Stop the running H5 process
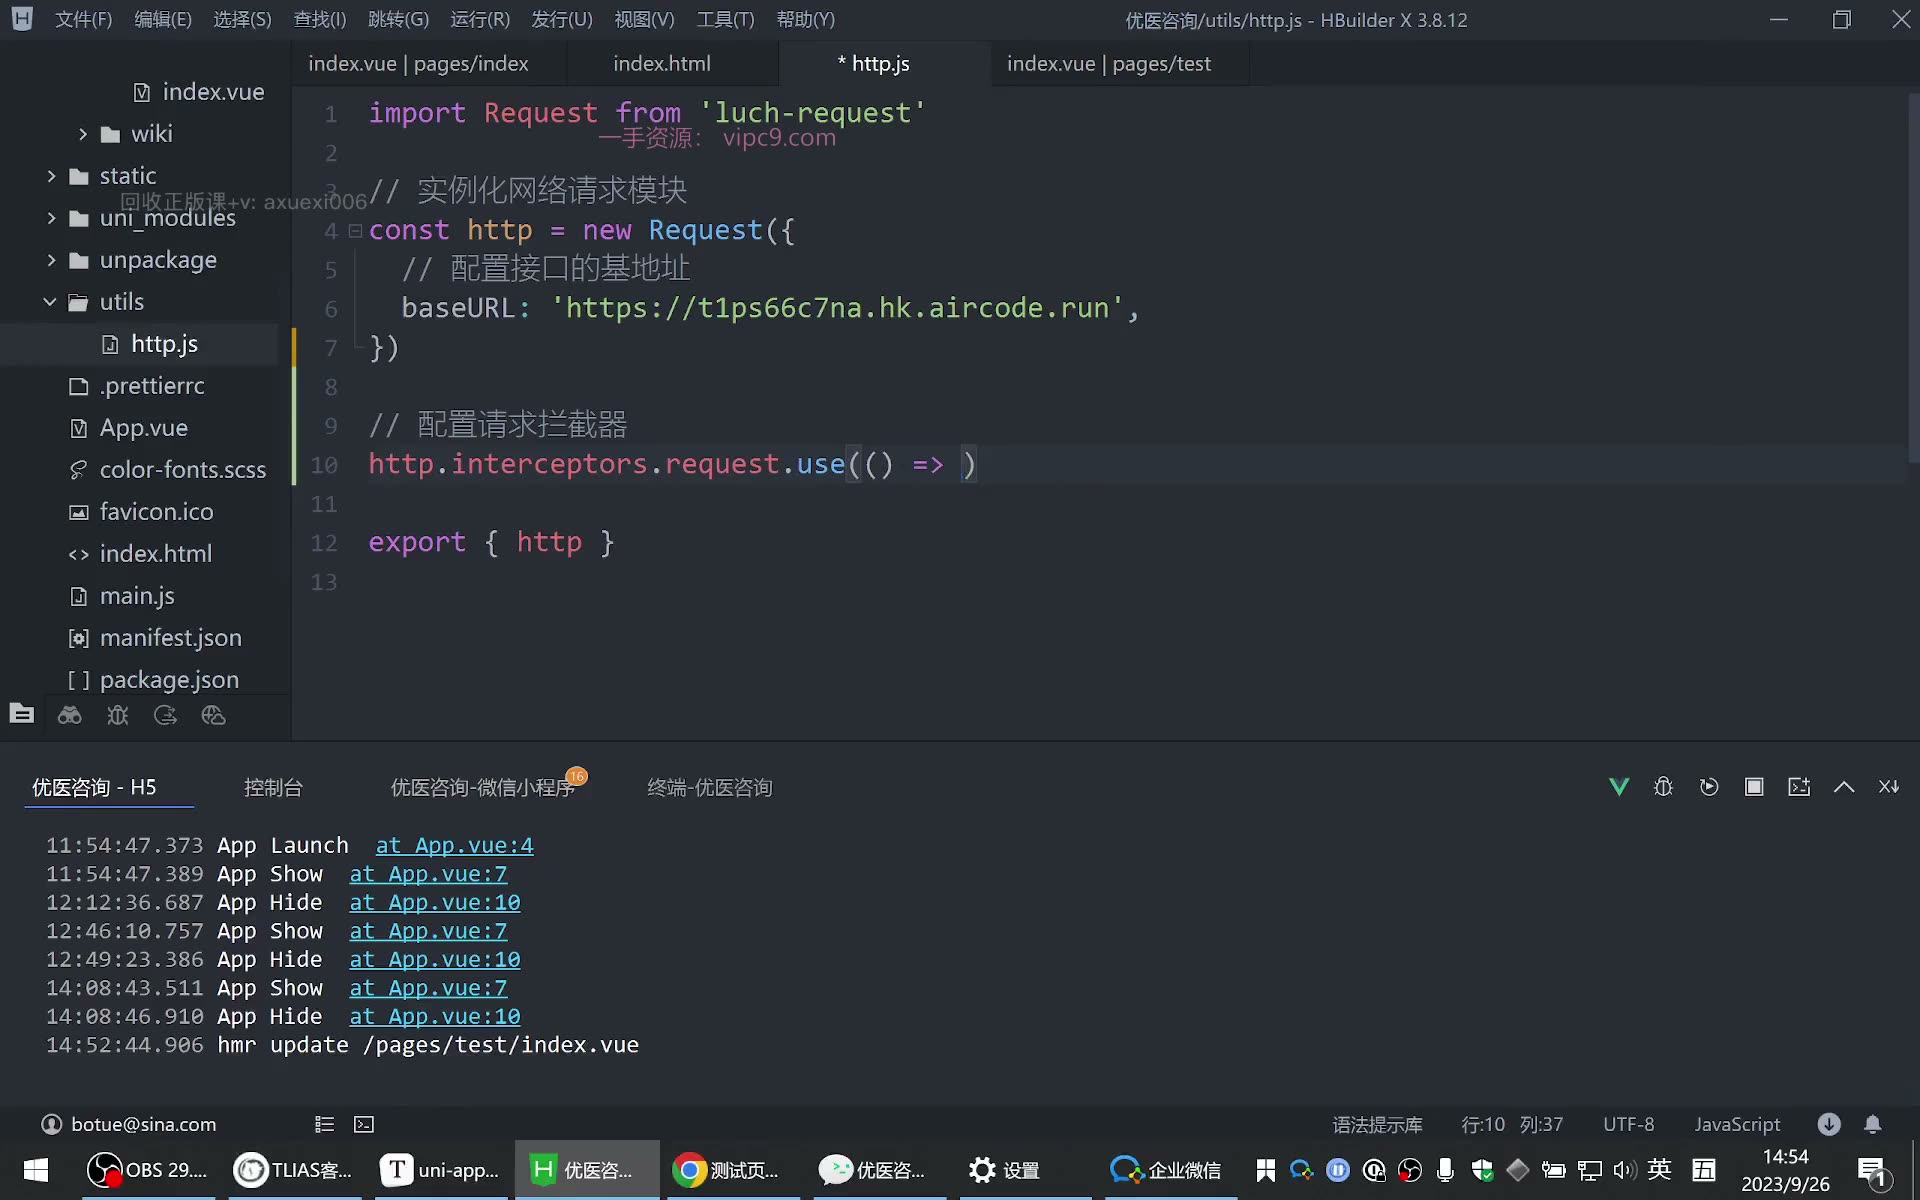The height and width of the screenshot is (1200, 1920). (1754, 787)
